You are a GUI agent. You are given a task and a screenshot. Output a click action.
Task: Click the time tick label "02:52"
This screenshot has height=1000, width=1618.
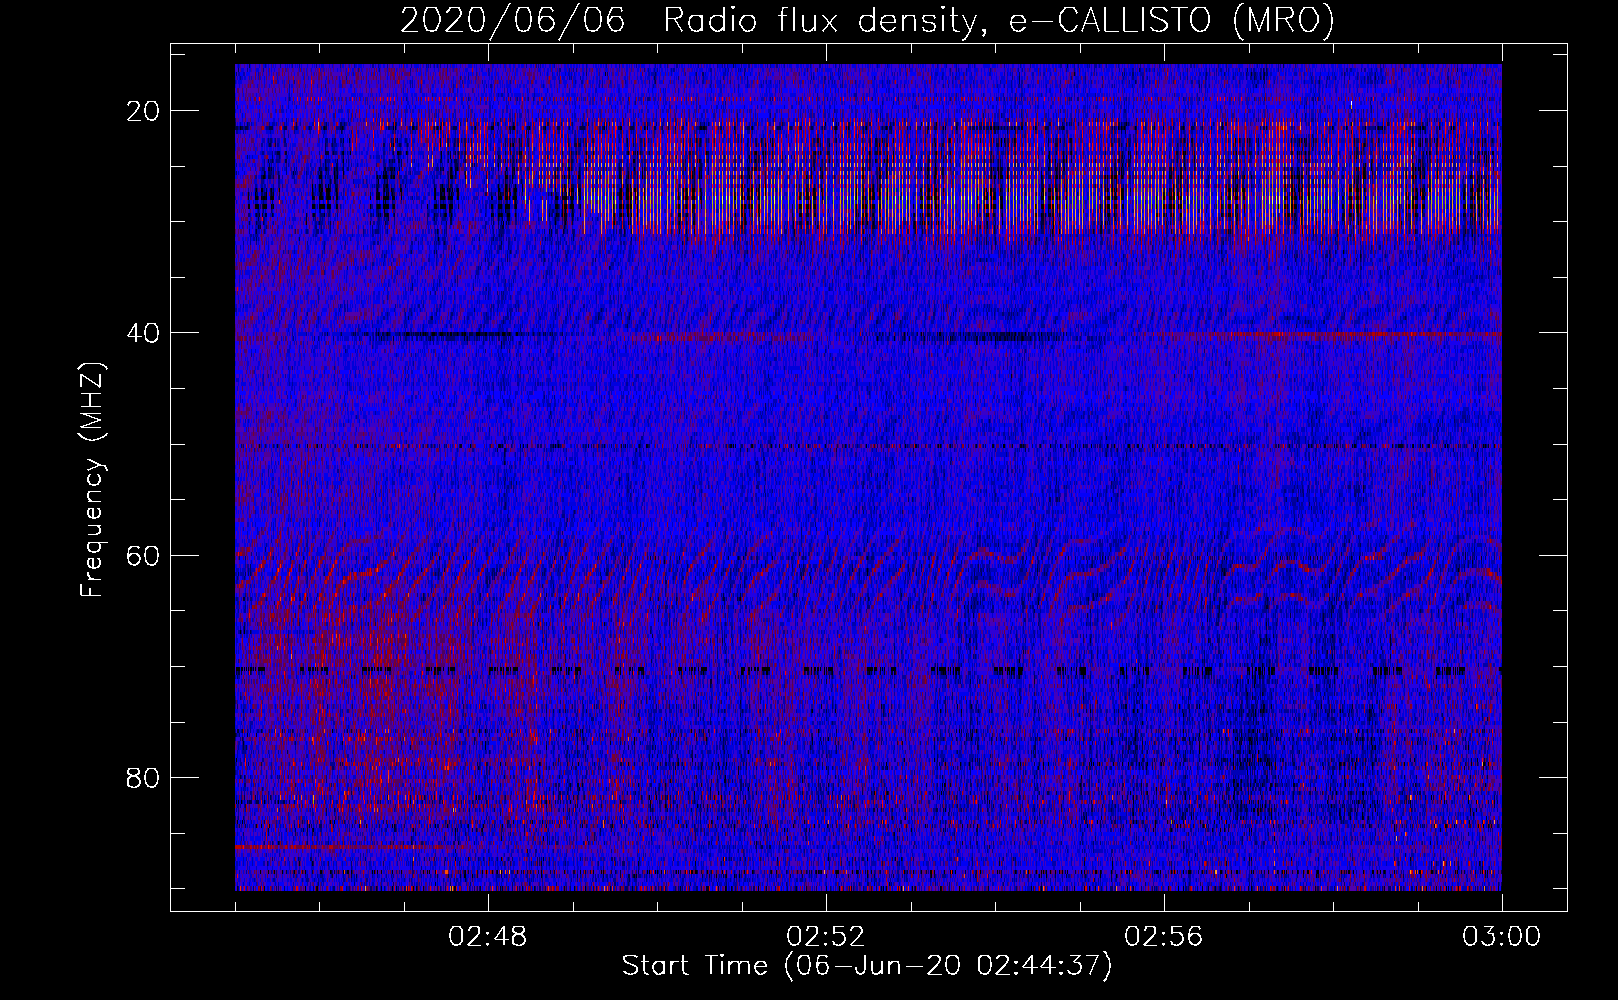tap(826, 937)
